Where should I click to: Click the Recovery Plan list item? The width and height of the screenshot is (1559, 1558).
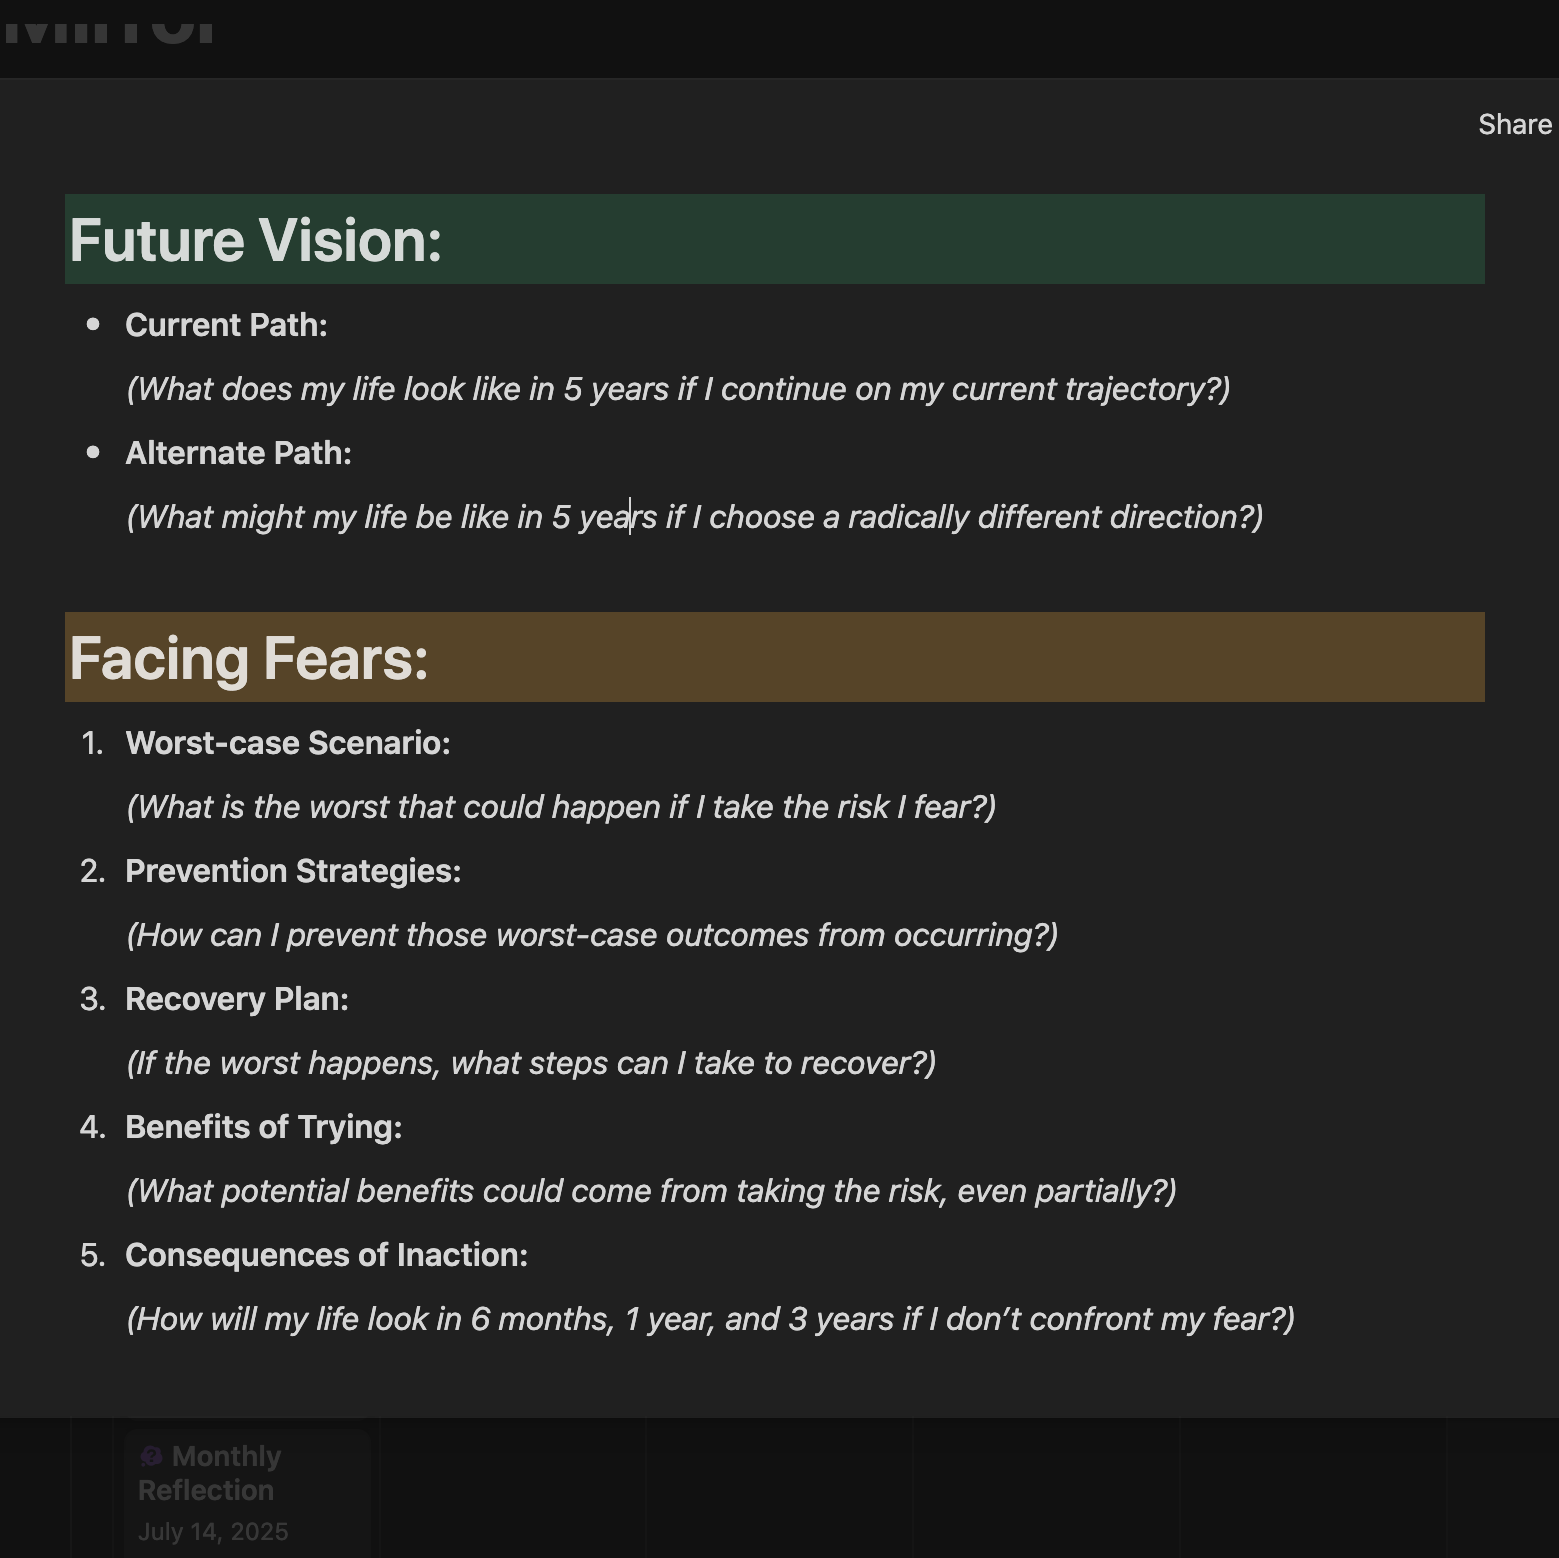237,999
